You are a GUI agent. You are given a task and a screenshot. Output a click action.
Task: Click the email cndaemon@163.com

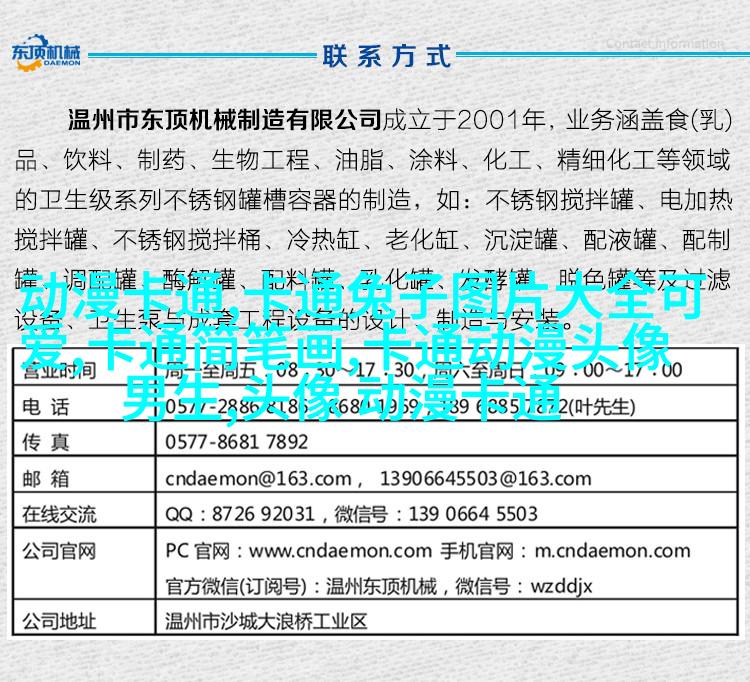pos(258,479)
